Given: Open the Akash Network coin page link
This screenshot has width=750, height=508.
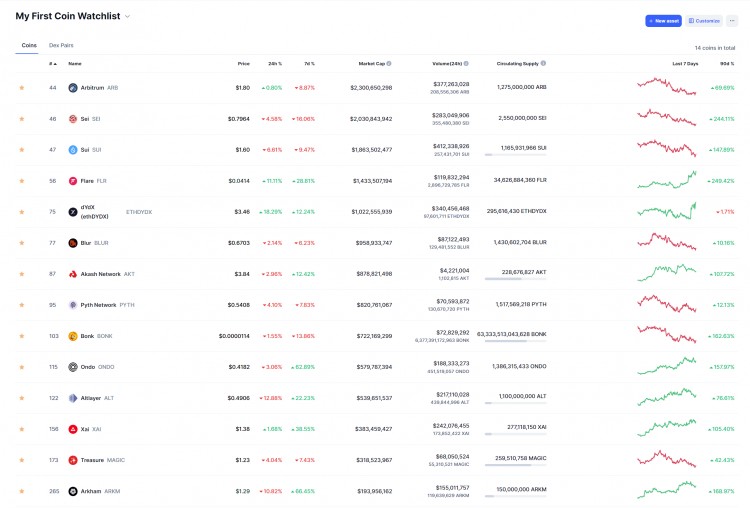Looking at the screenshot, I should tap(100, 274).
